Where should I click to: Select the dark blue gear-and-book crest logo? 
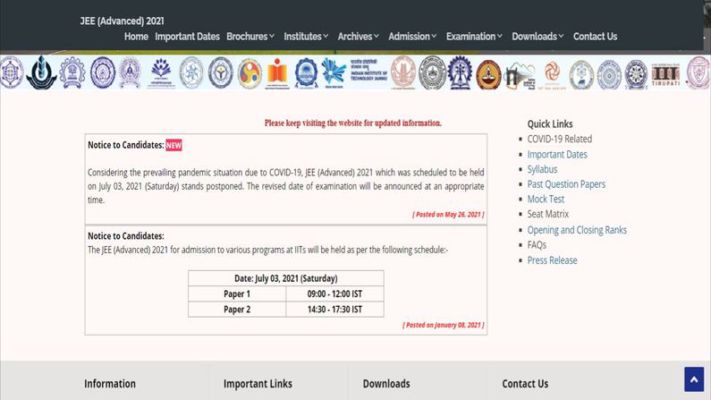[x=460, y=73]
